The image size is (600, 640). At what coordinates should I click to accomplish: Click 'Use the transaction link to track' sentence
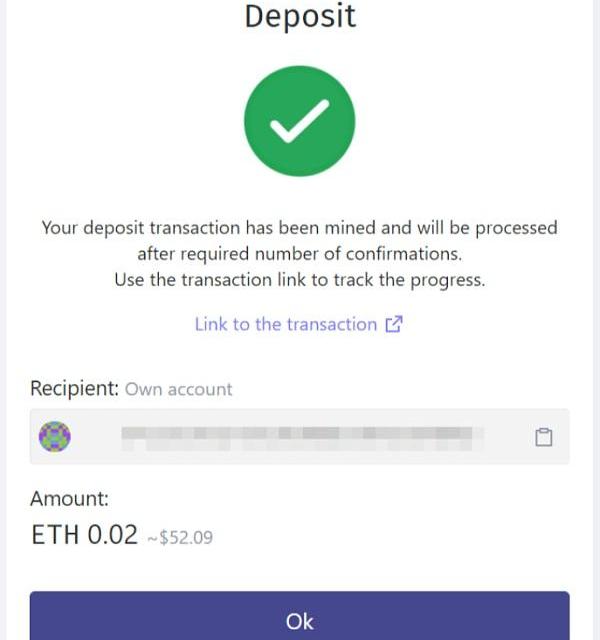coord(300,280)
